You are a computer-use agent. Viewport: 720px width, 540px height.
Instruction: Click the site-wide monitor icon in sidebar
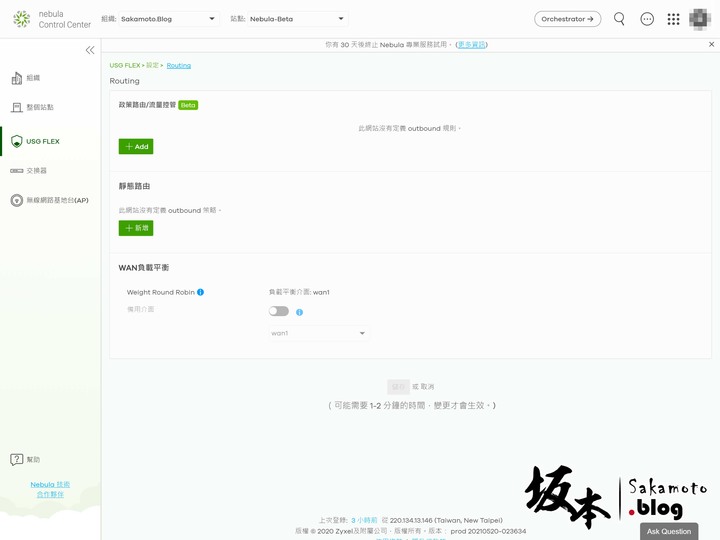point(17,107)
